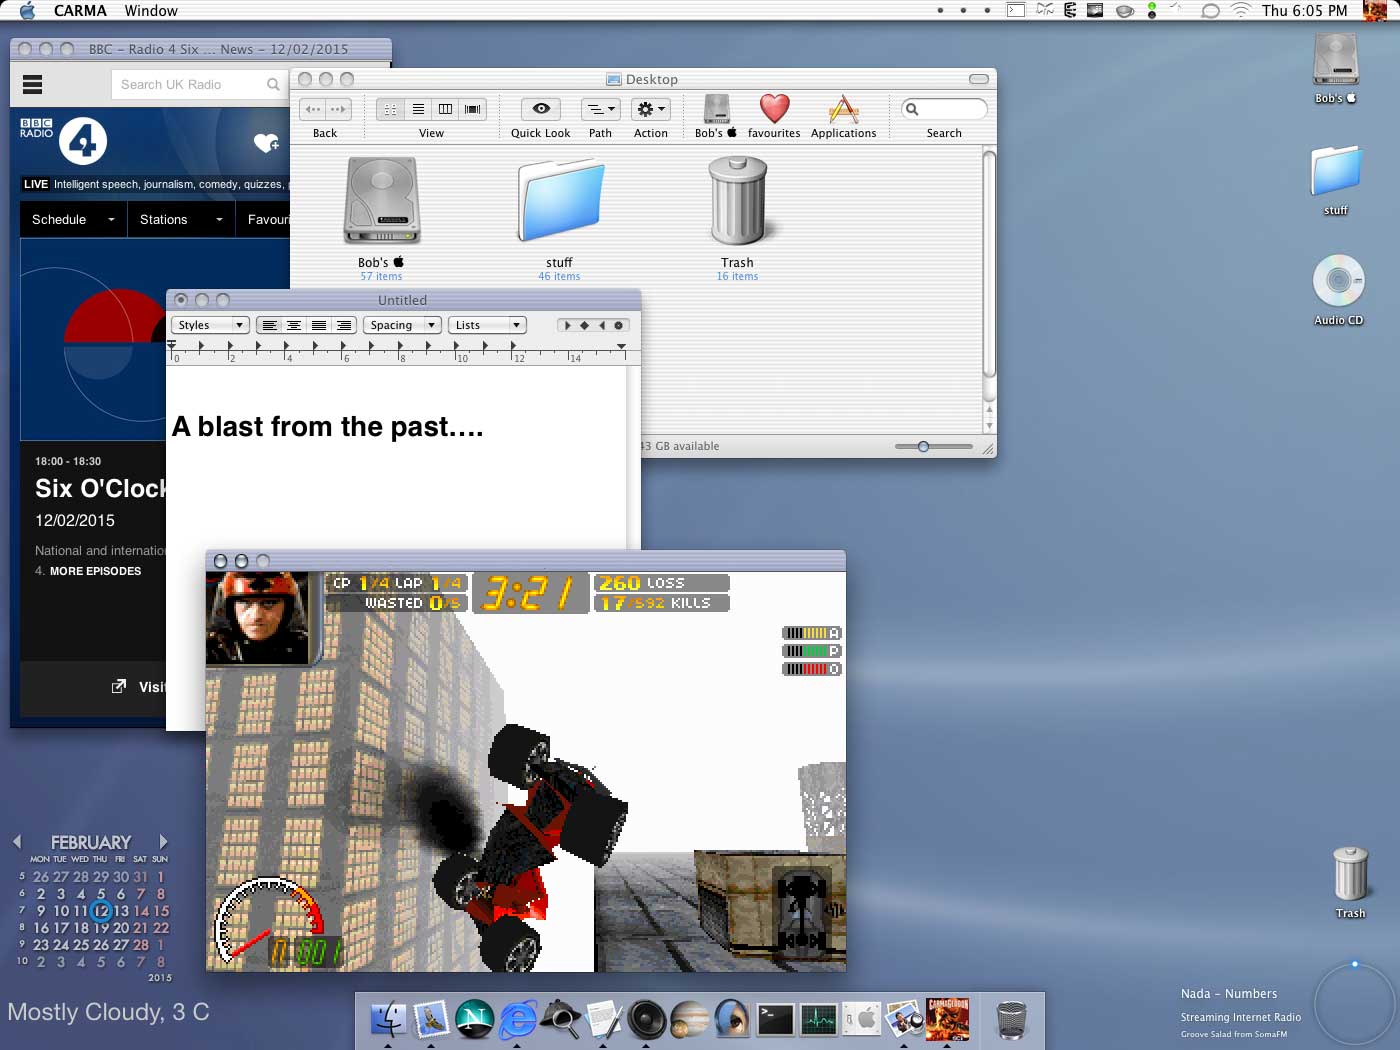Select the stuff folder in Desktop window
Viewport: 1400px width, 1050px height.
tap(560, 200)
